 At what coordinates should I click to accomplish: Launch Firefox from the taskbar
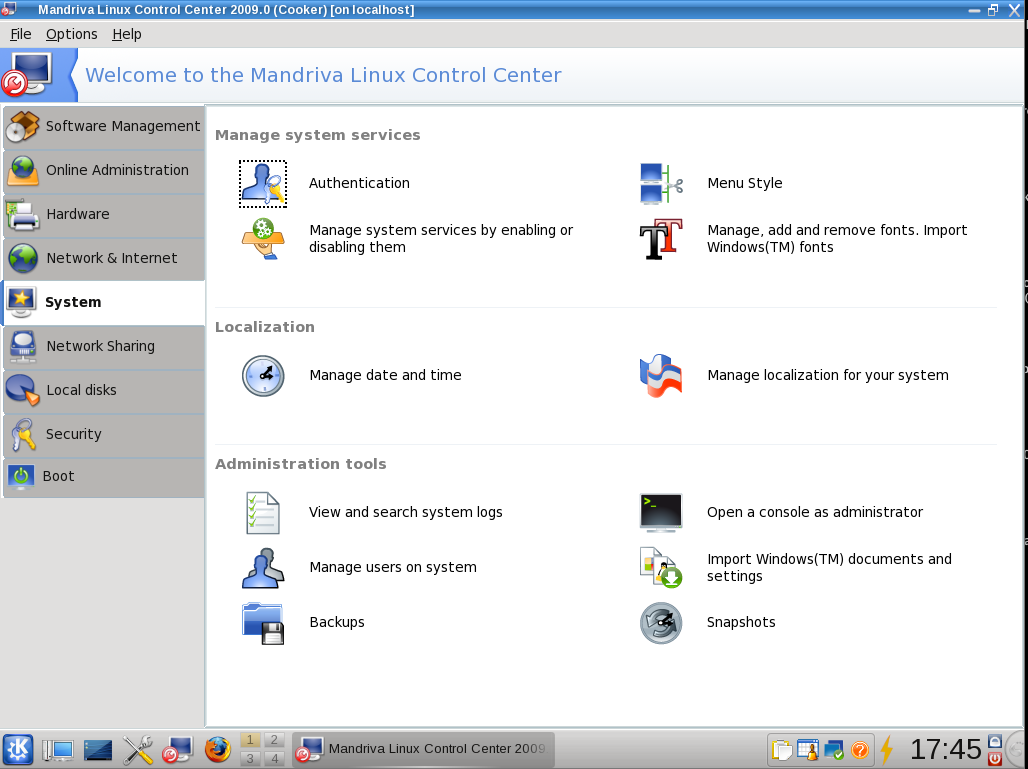217,749
